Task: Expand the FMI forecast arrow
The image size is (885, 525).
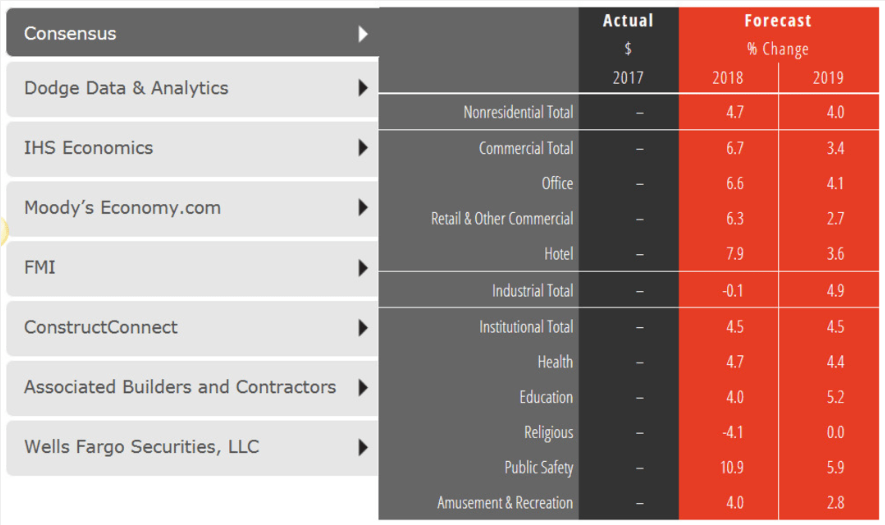Action: pyautogui.click(x=363, y=268)
